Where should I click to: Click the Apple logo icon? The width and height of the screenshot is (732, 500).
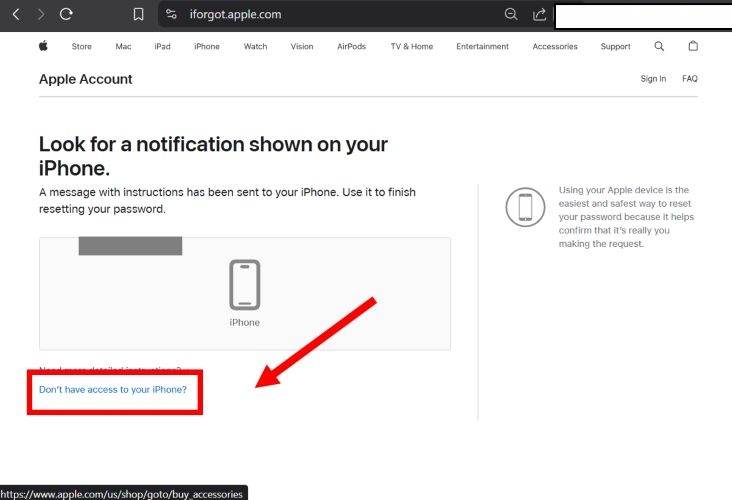[x=43, y=46]
